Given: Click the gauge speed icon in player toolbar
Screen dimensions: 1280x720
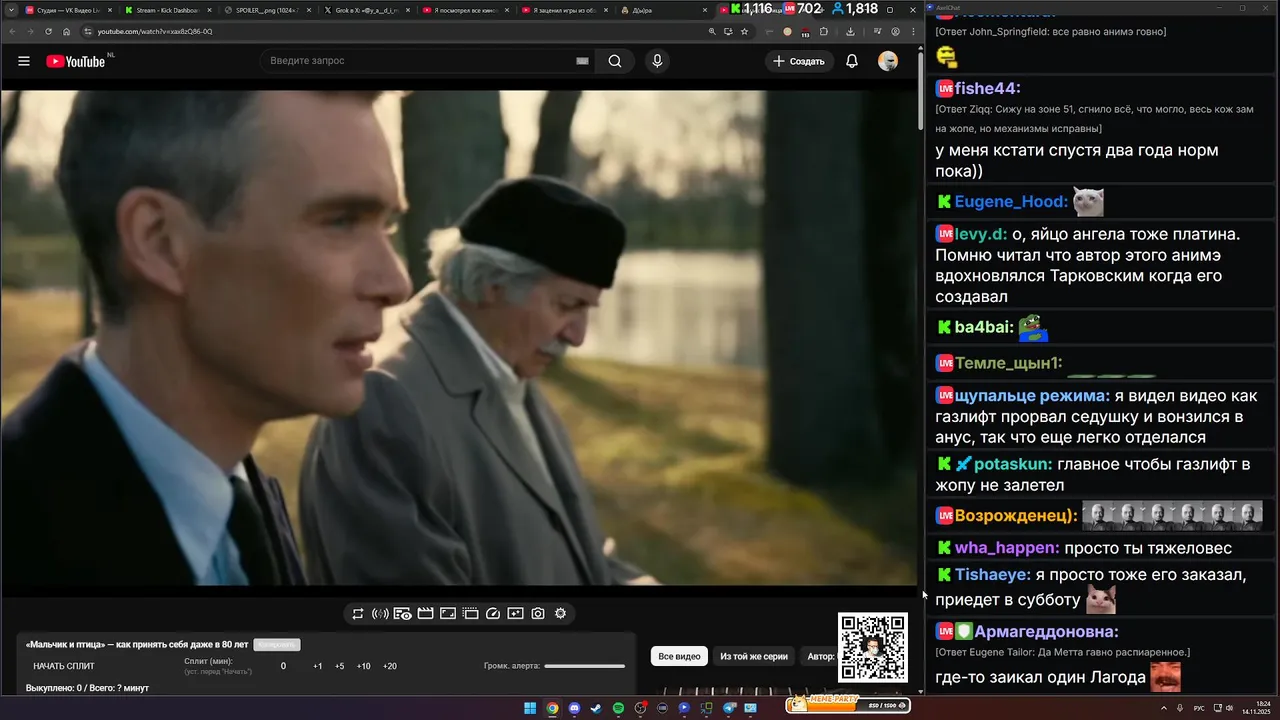Looking at the screenshot, I should click(493, 614).
